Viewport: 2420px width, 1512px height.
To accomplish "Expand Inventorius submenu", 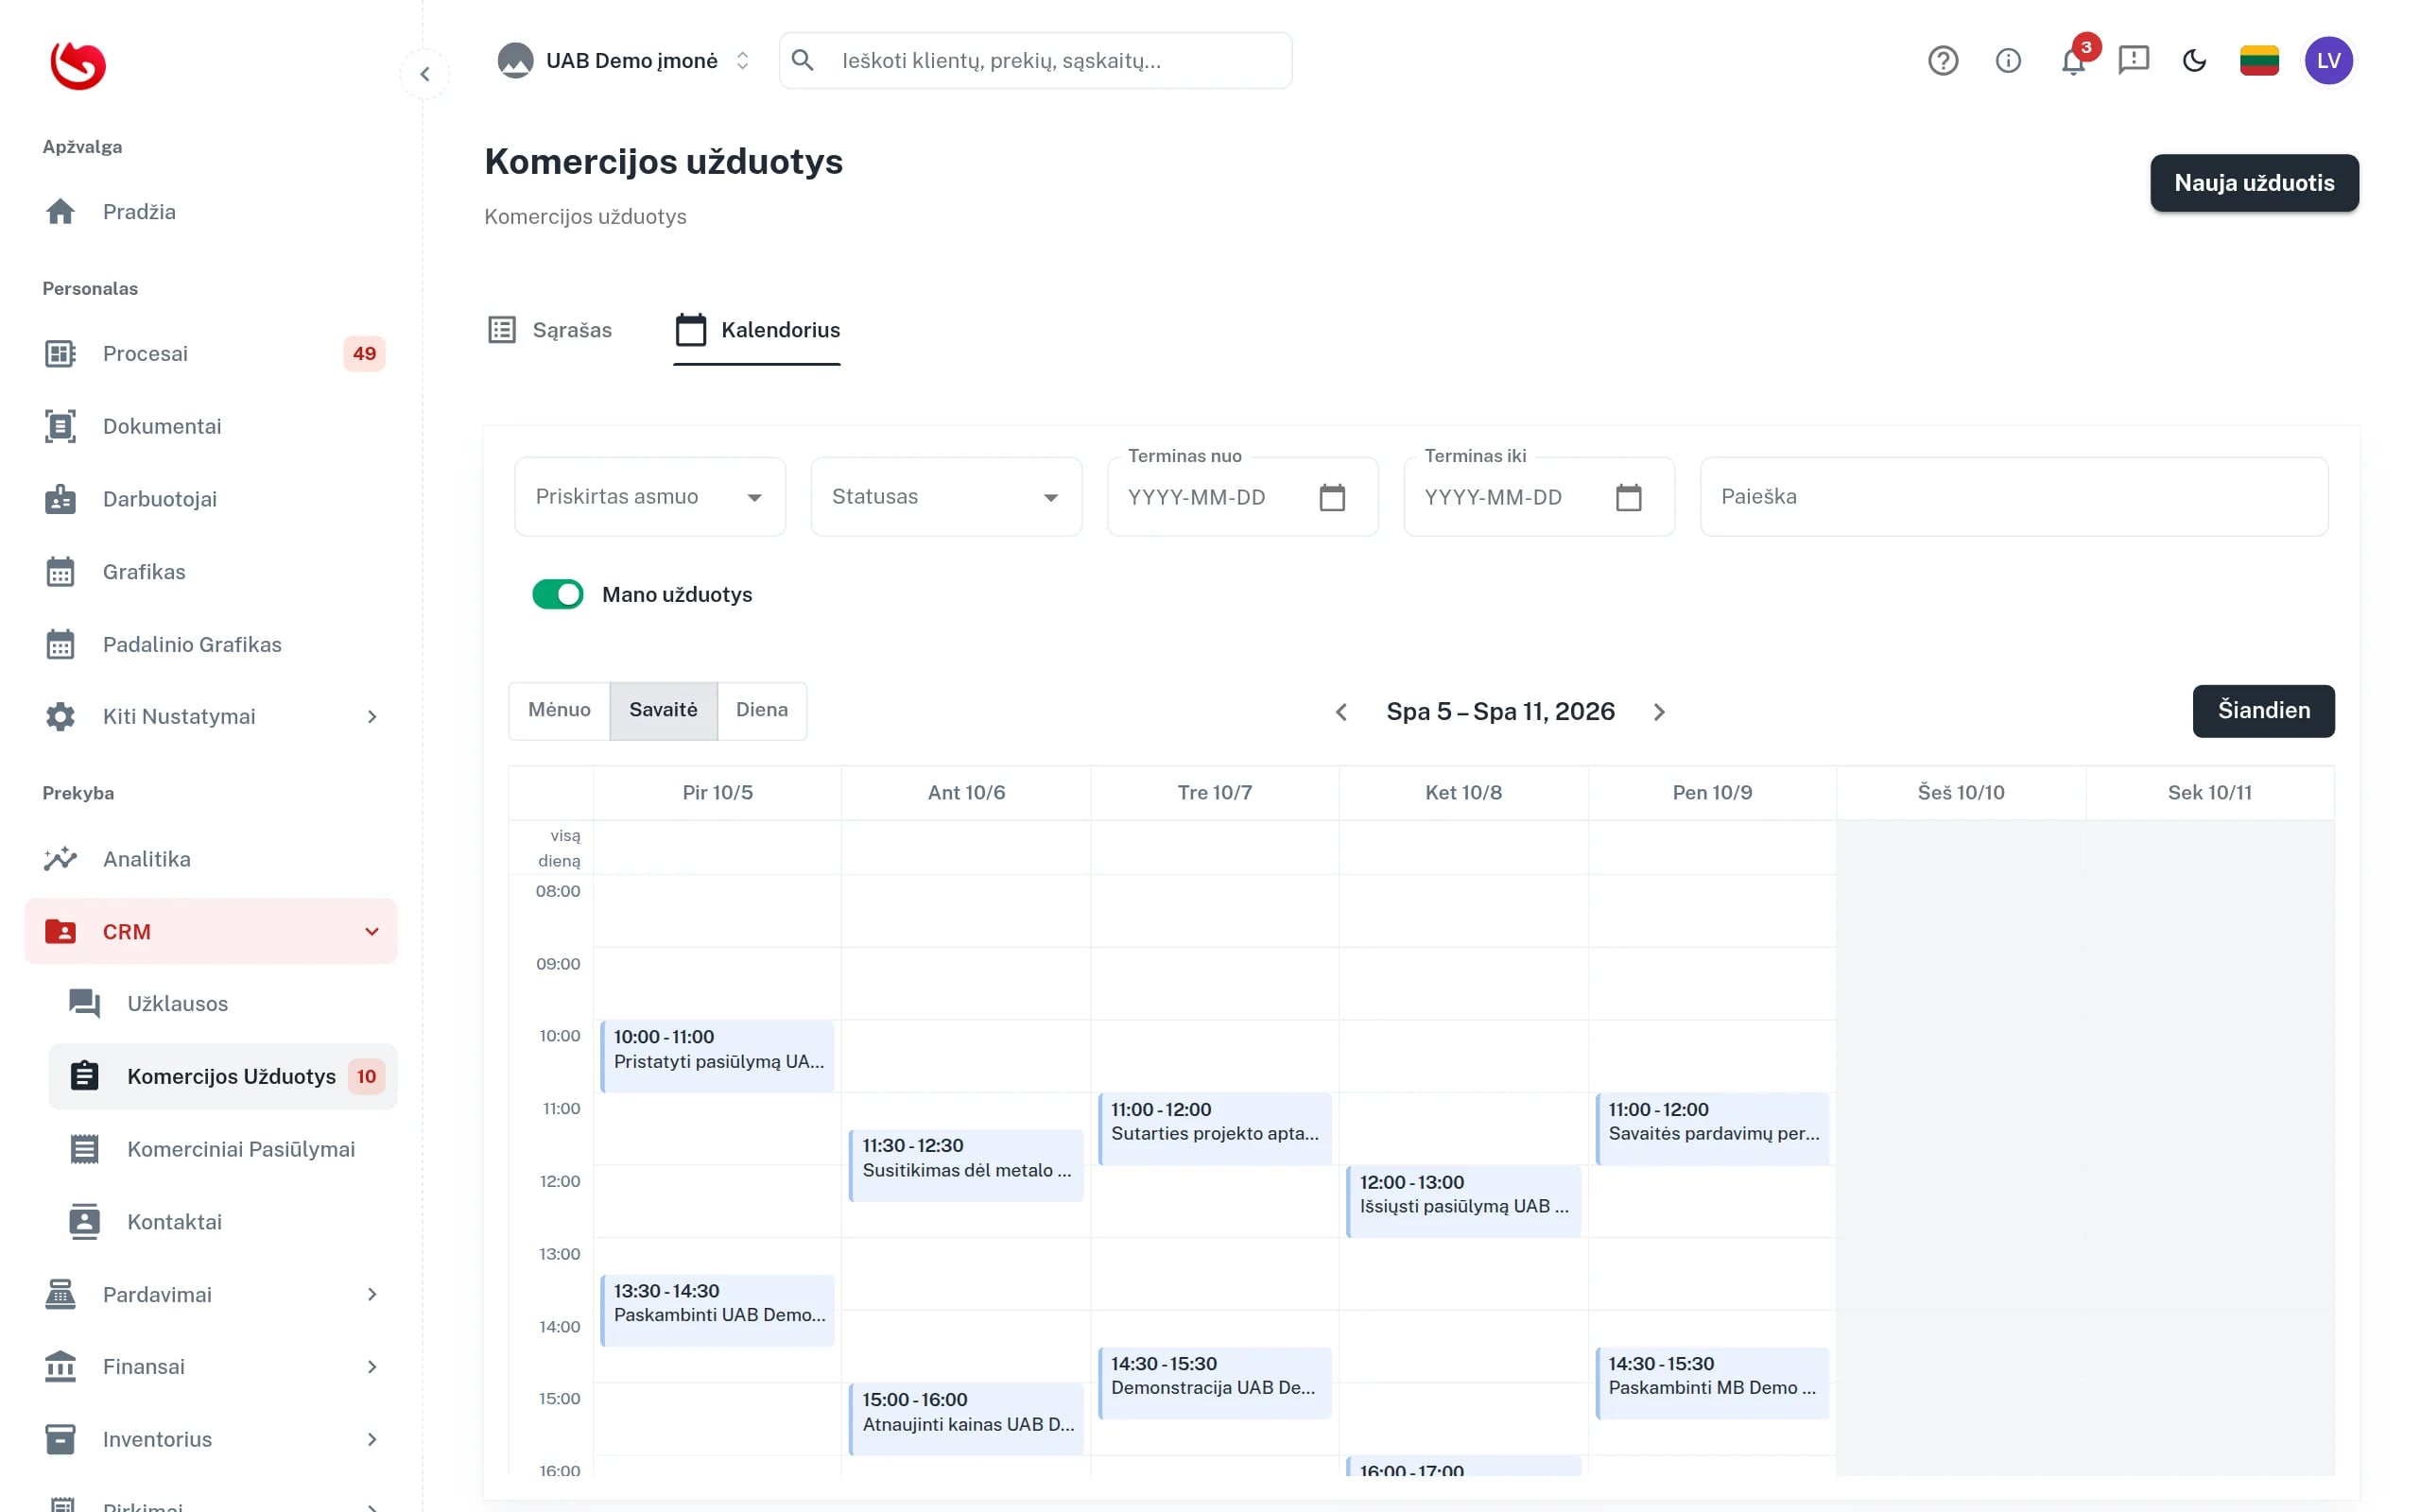I will (211, 1440).
